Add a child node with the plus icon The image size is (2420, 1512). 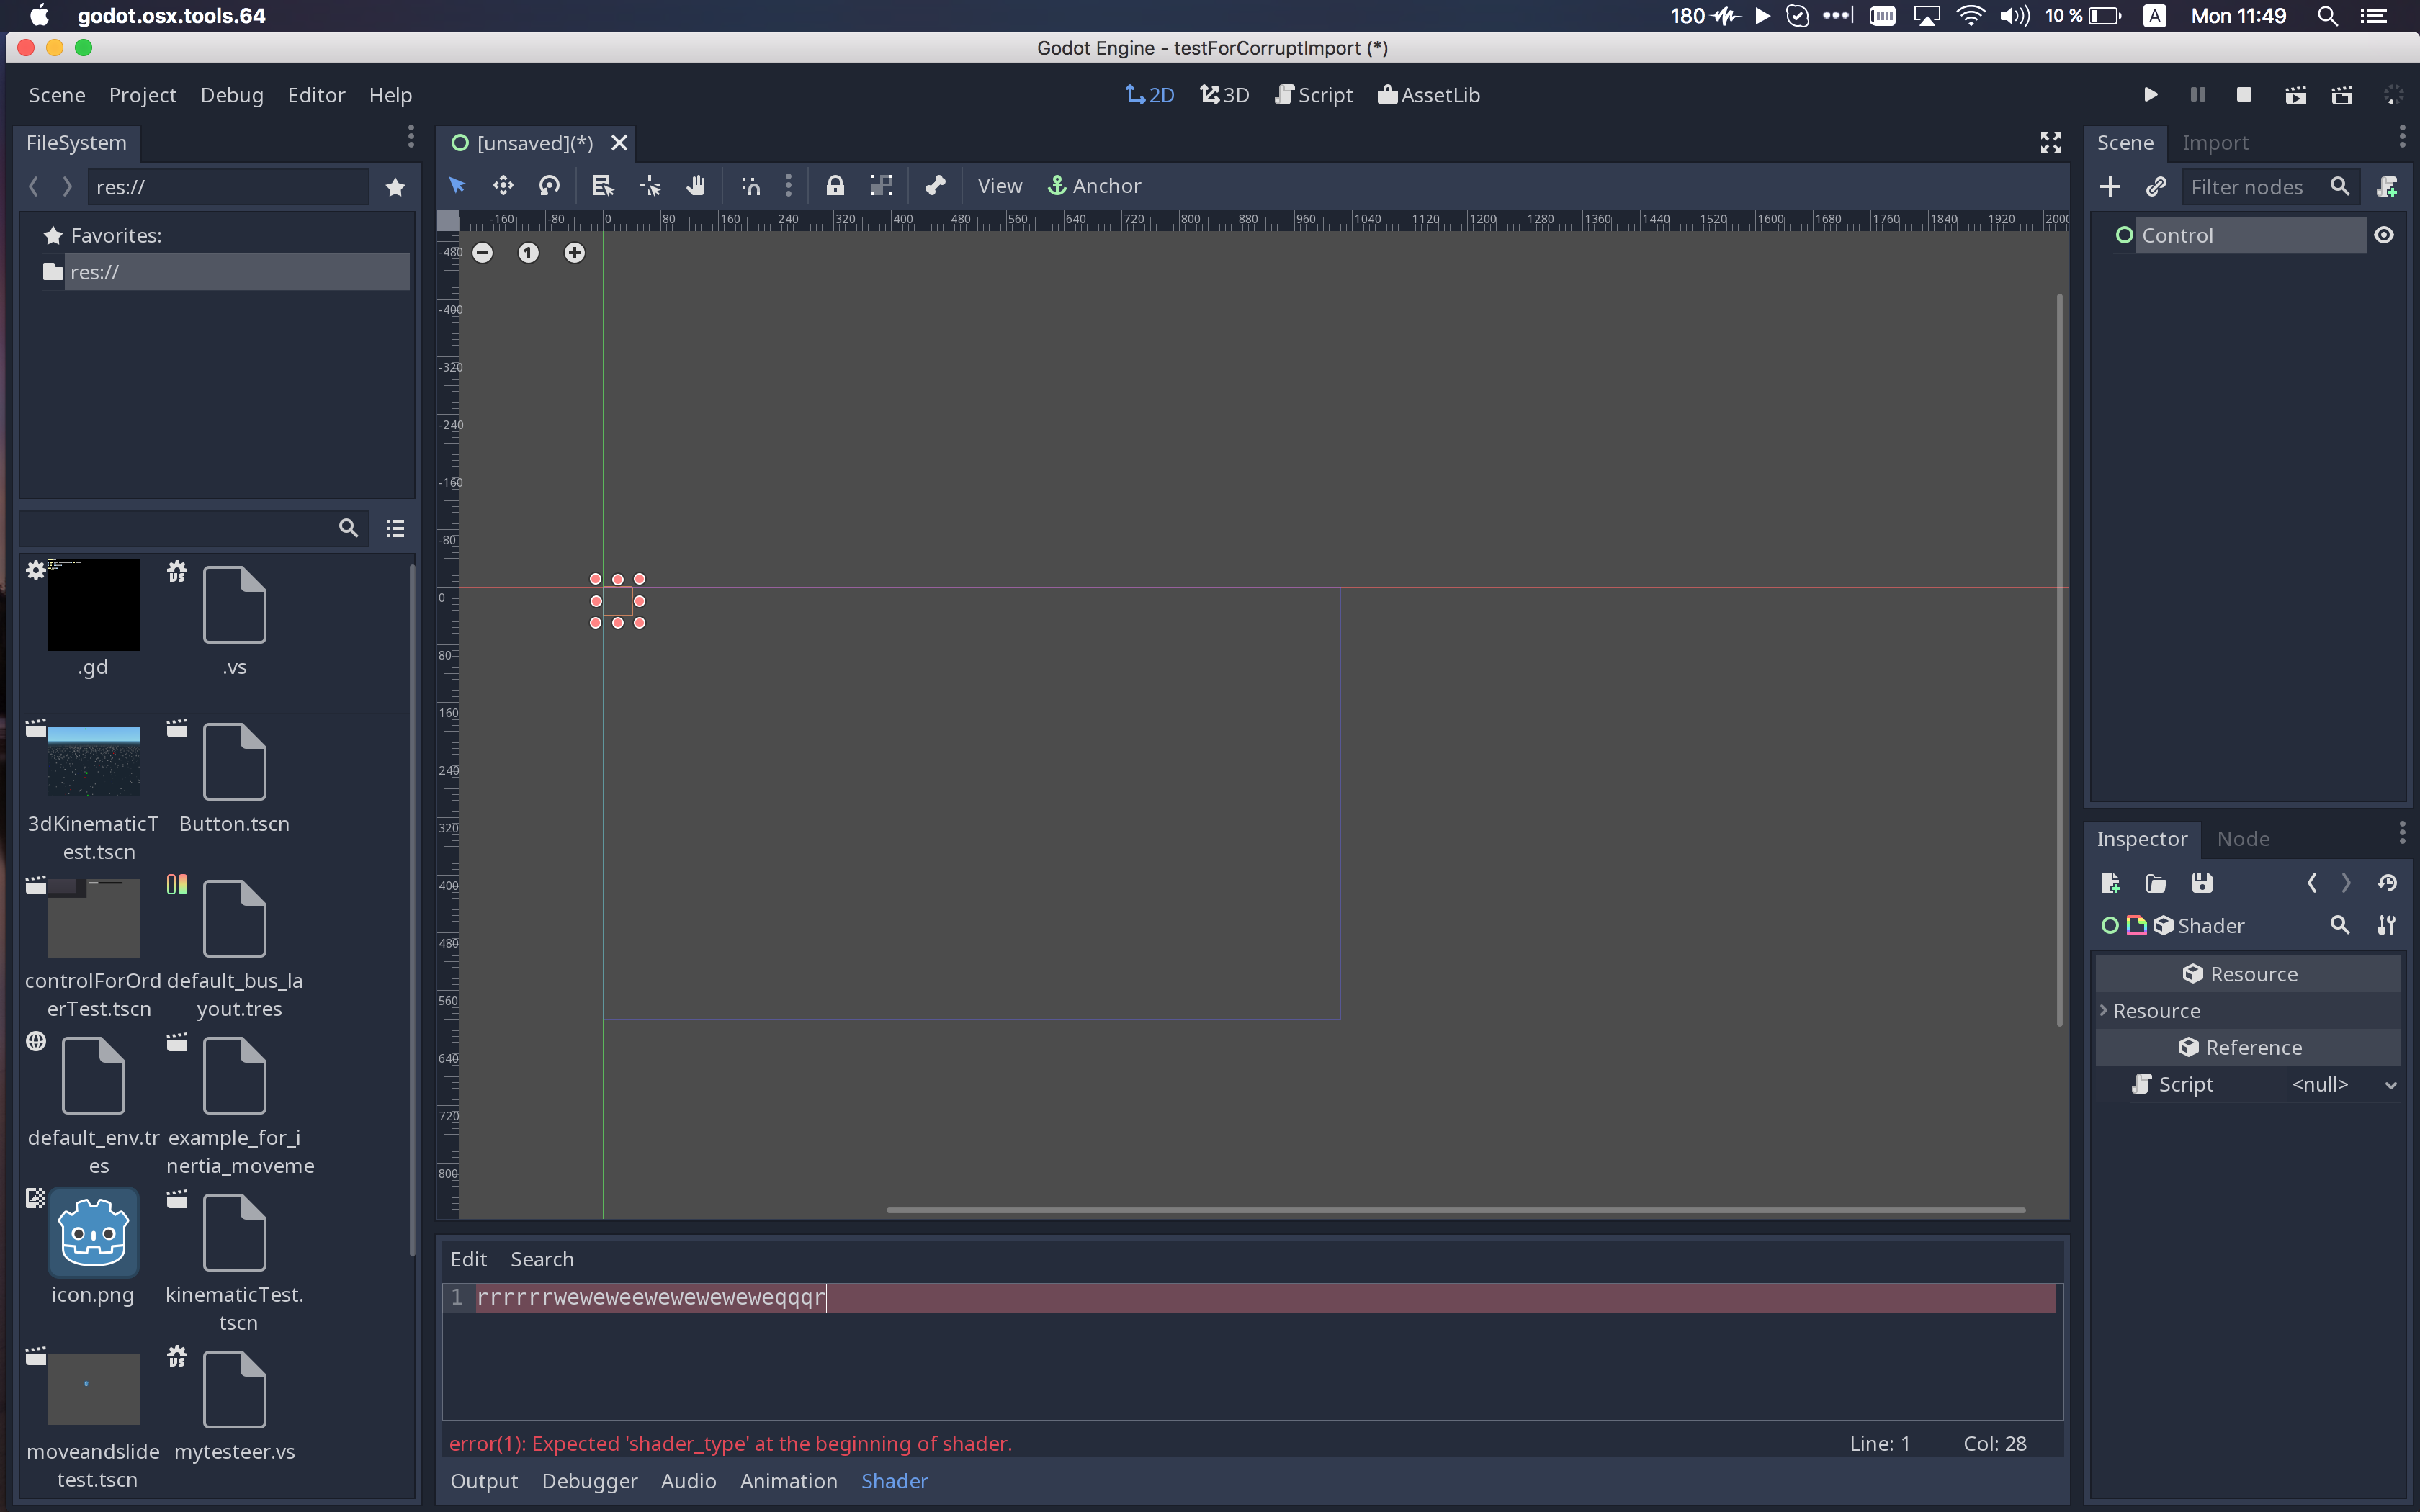point(2111,186)
